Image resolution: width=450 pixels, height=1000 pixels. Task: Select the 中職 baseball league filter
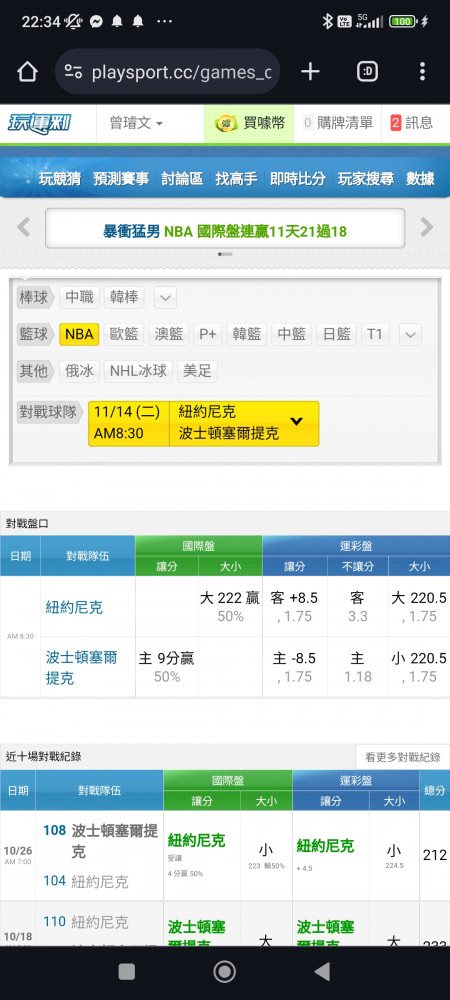point(80,297)
